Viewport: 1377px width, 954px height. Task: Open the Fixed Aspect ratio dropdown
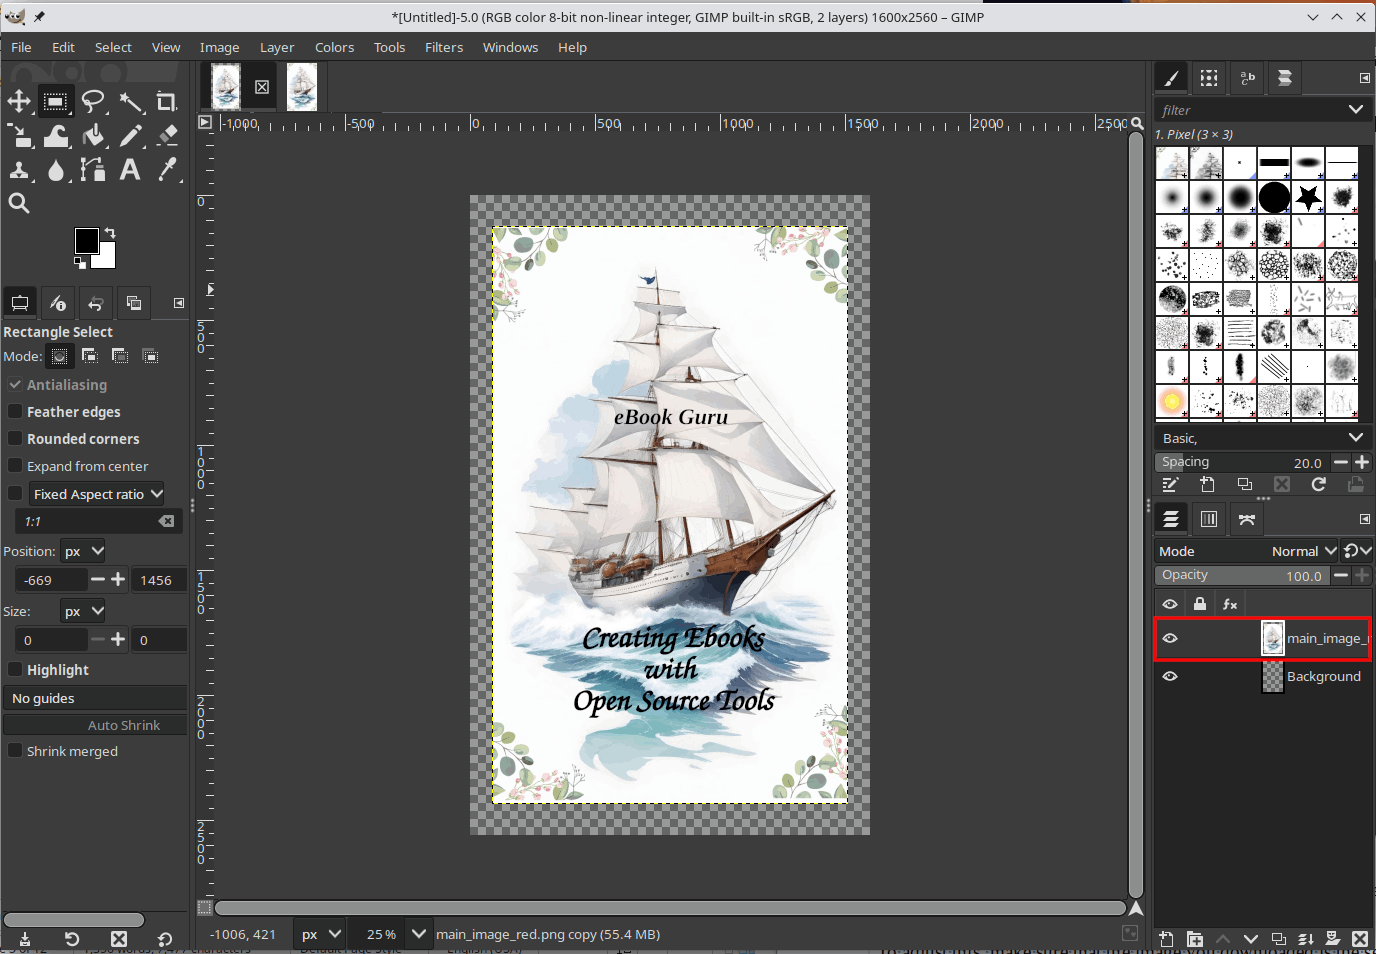[x=97, y=494]
